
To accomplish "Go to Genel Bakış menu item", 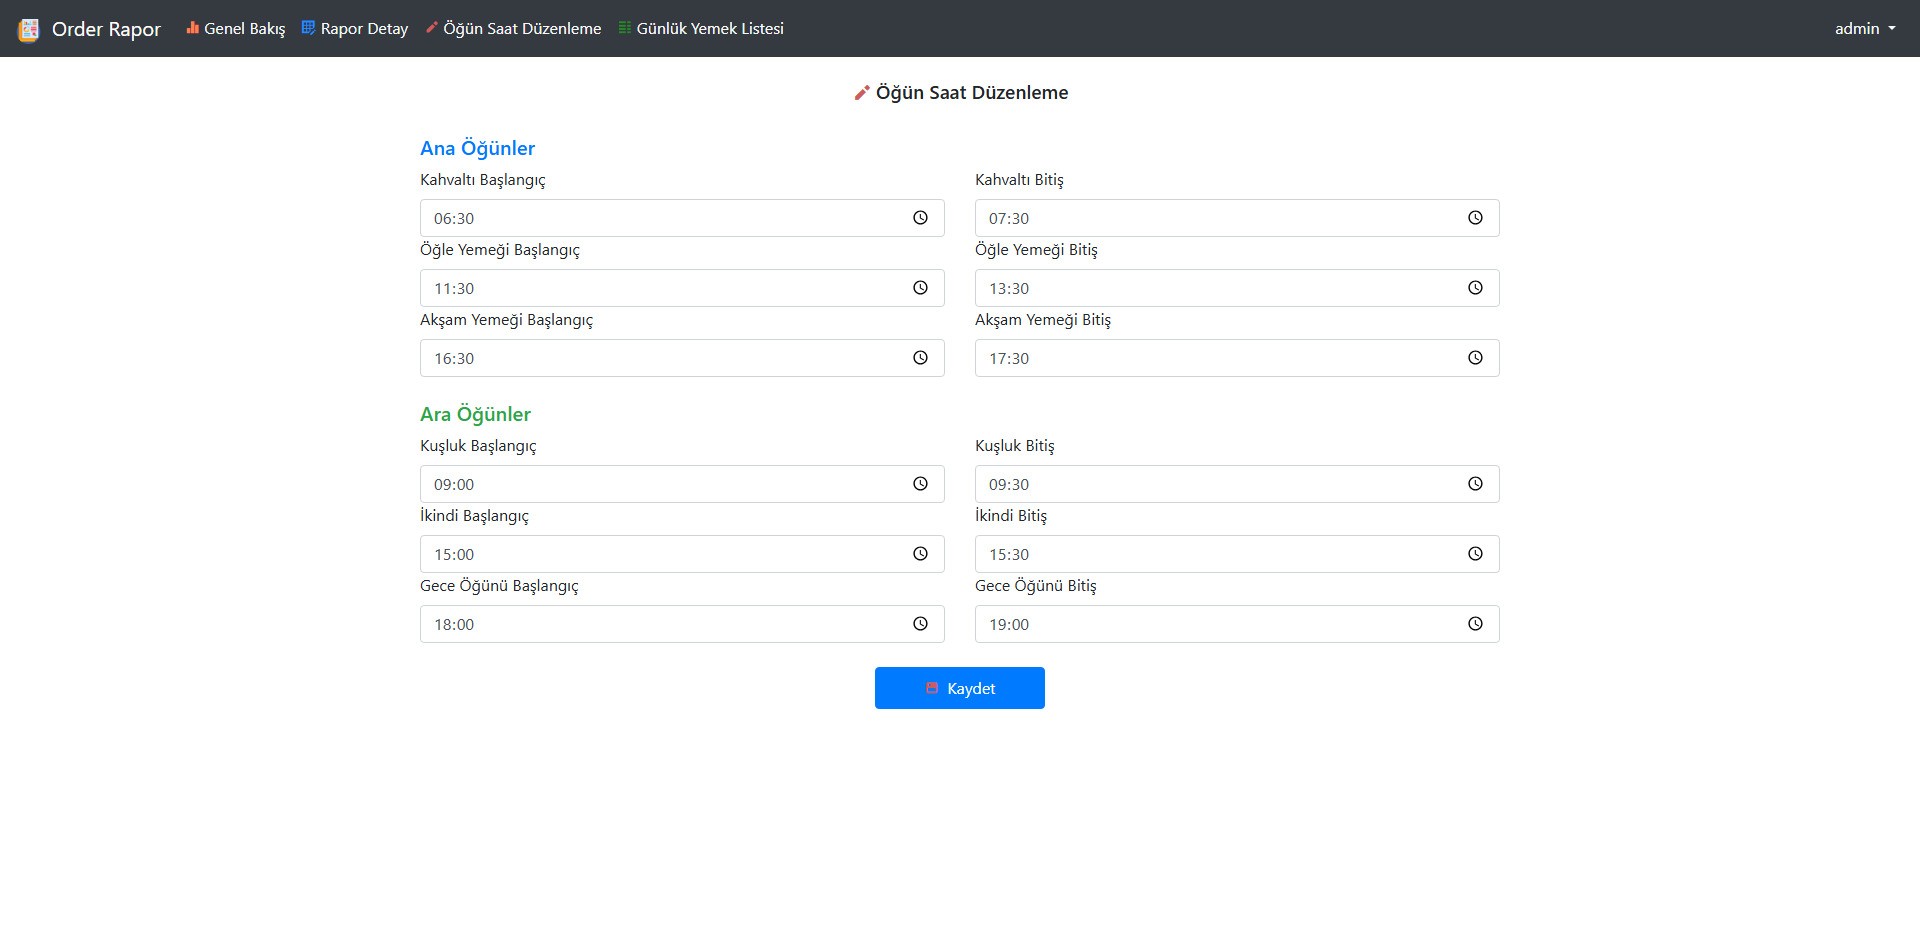I will (x=235, y=29).
